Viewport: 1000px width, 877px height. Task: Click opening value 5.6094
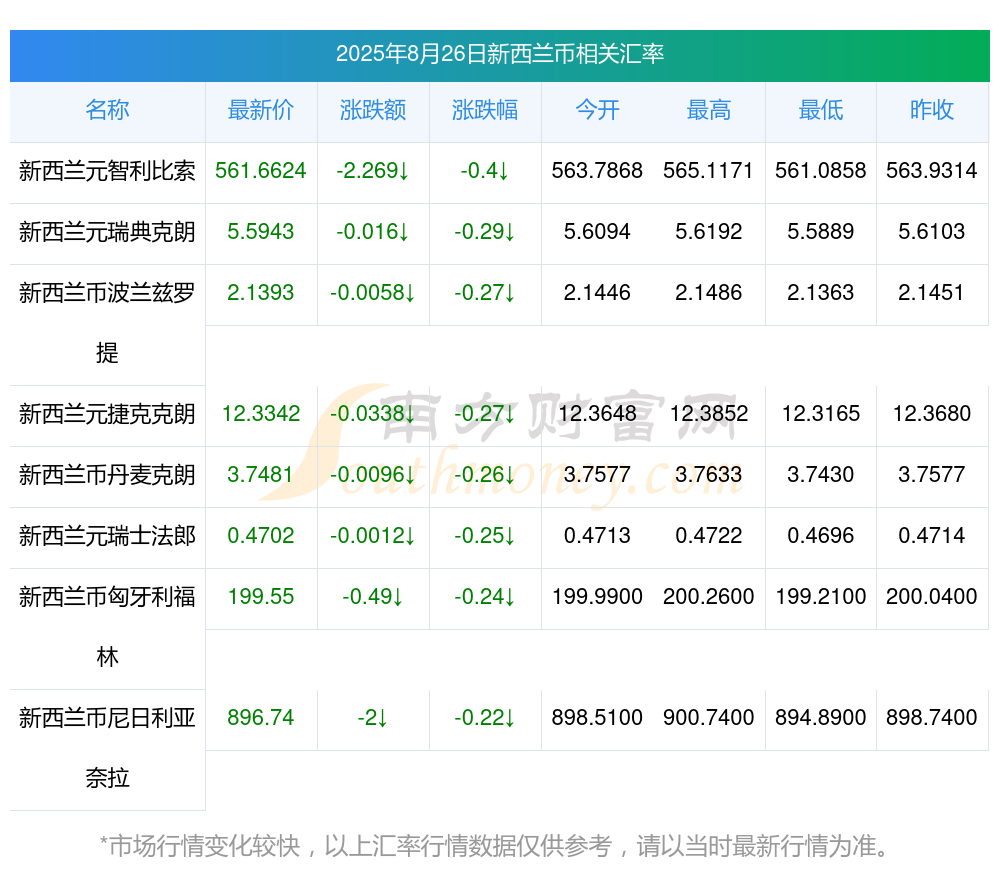597,232
